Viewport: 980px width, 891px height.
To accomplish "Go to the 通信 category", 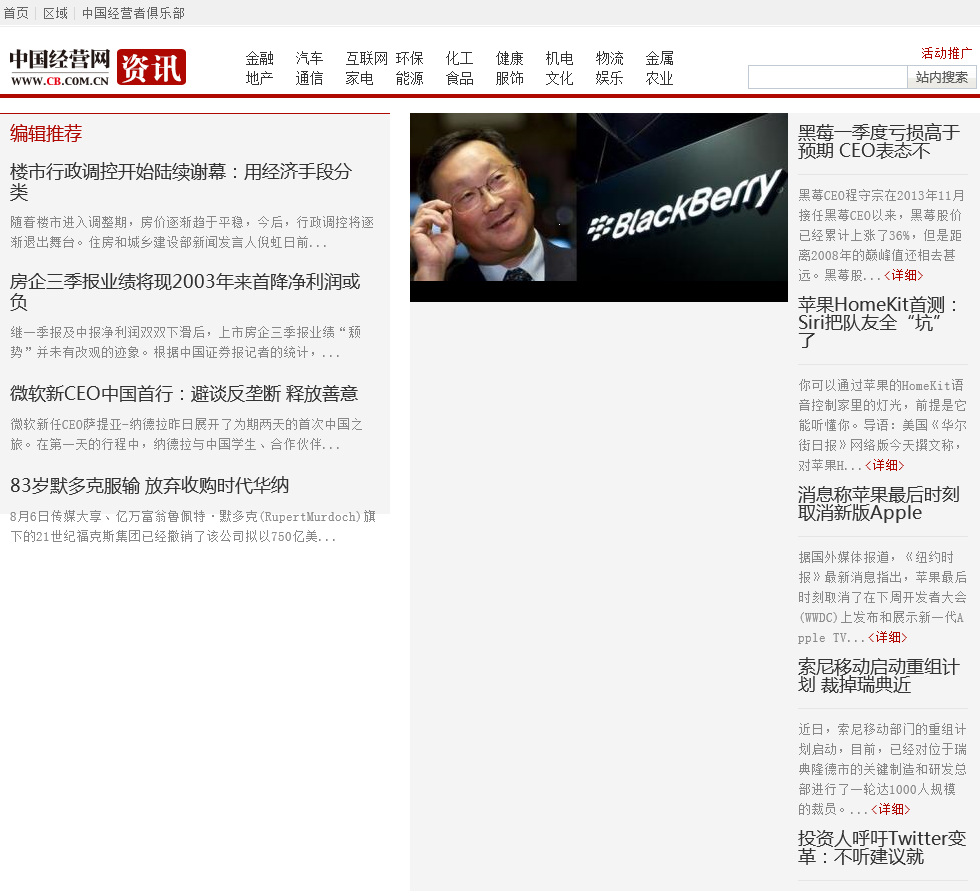I will 309,78.
